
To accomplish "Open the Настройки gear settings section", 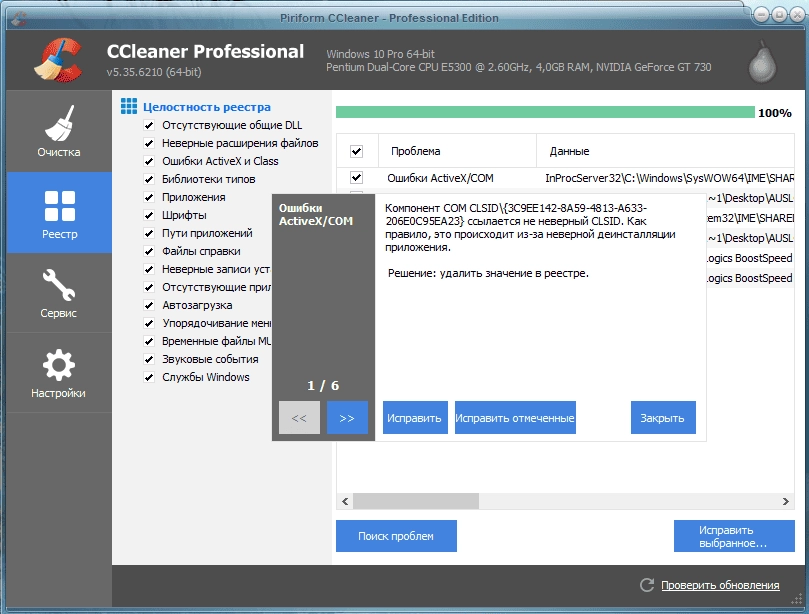I will [59, 373].
